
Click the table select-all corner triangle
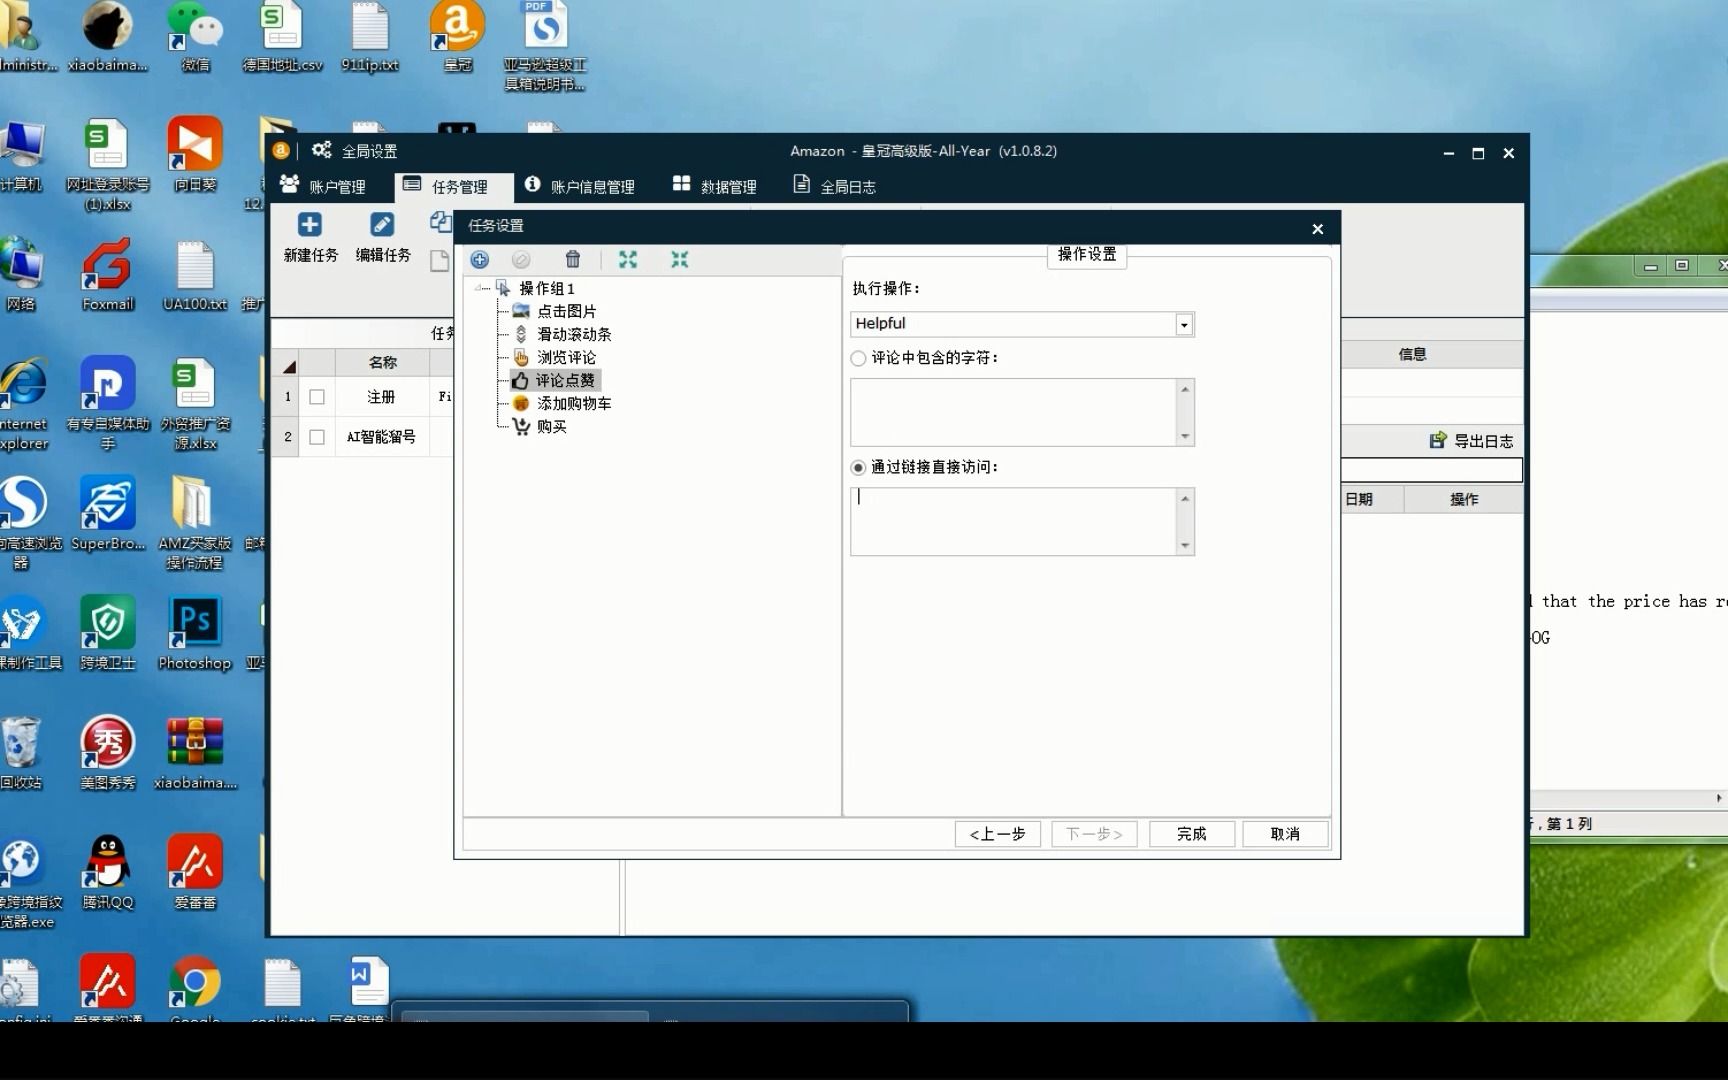(x=288, y=365)
